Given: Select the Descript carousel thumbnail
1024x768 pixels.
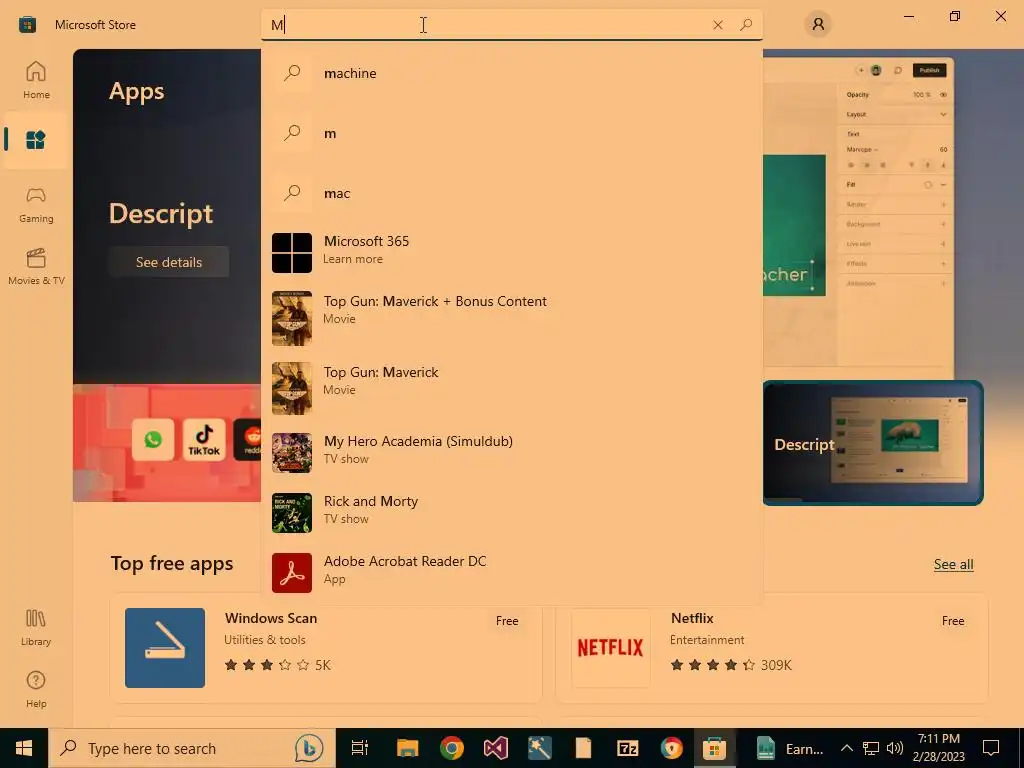Looking at the screenshot, I should tap(873, 443).
